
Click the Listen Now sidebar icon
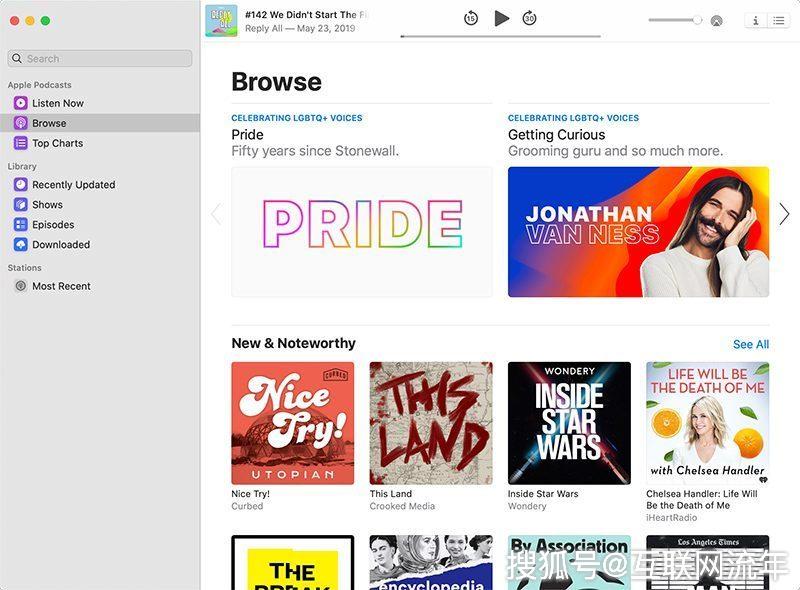[x=20, y=103]
